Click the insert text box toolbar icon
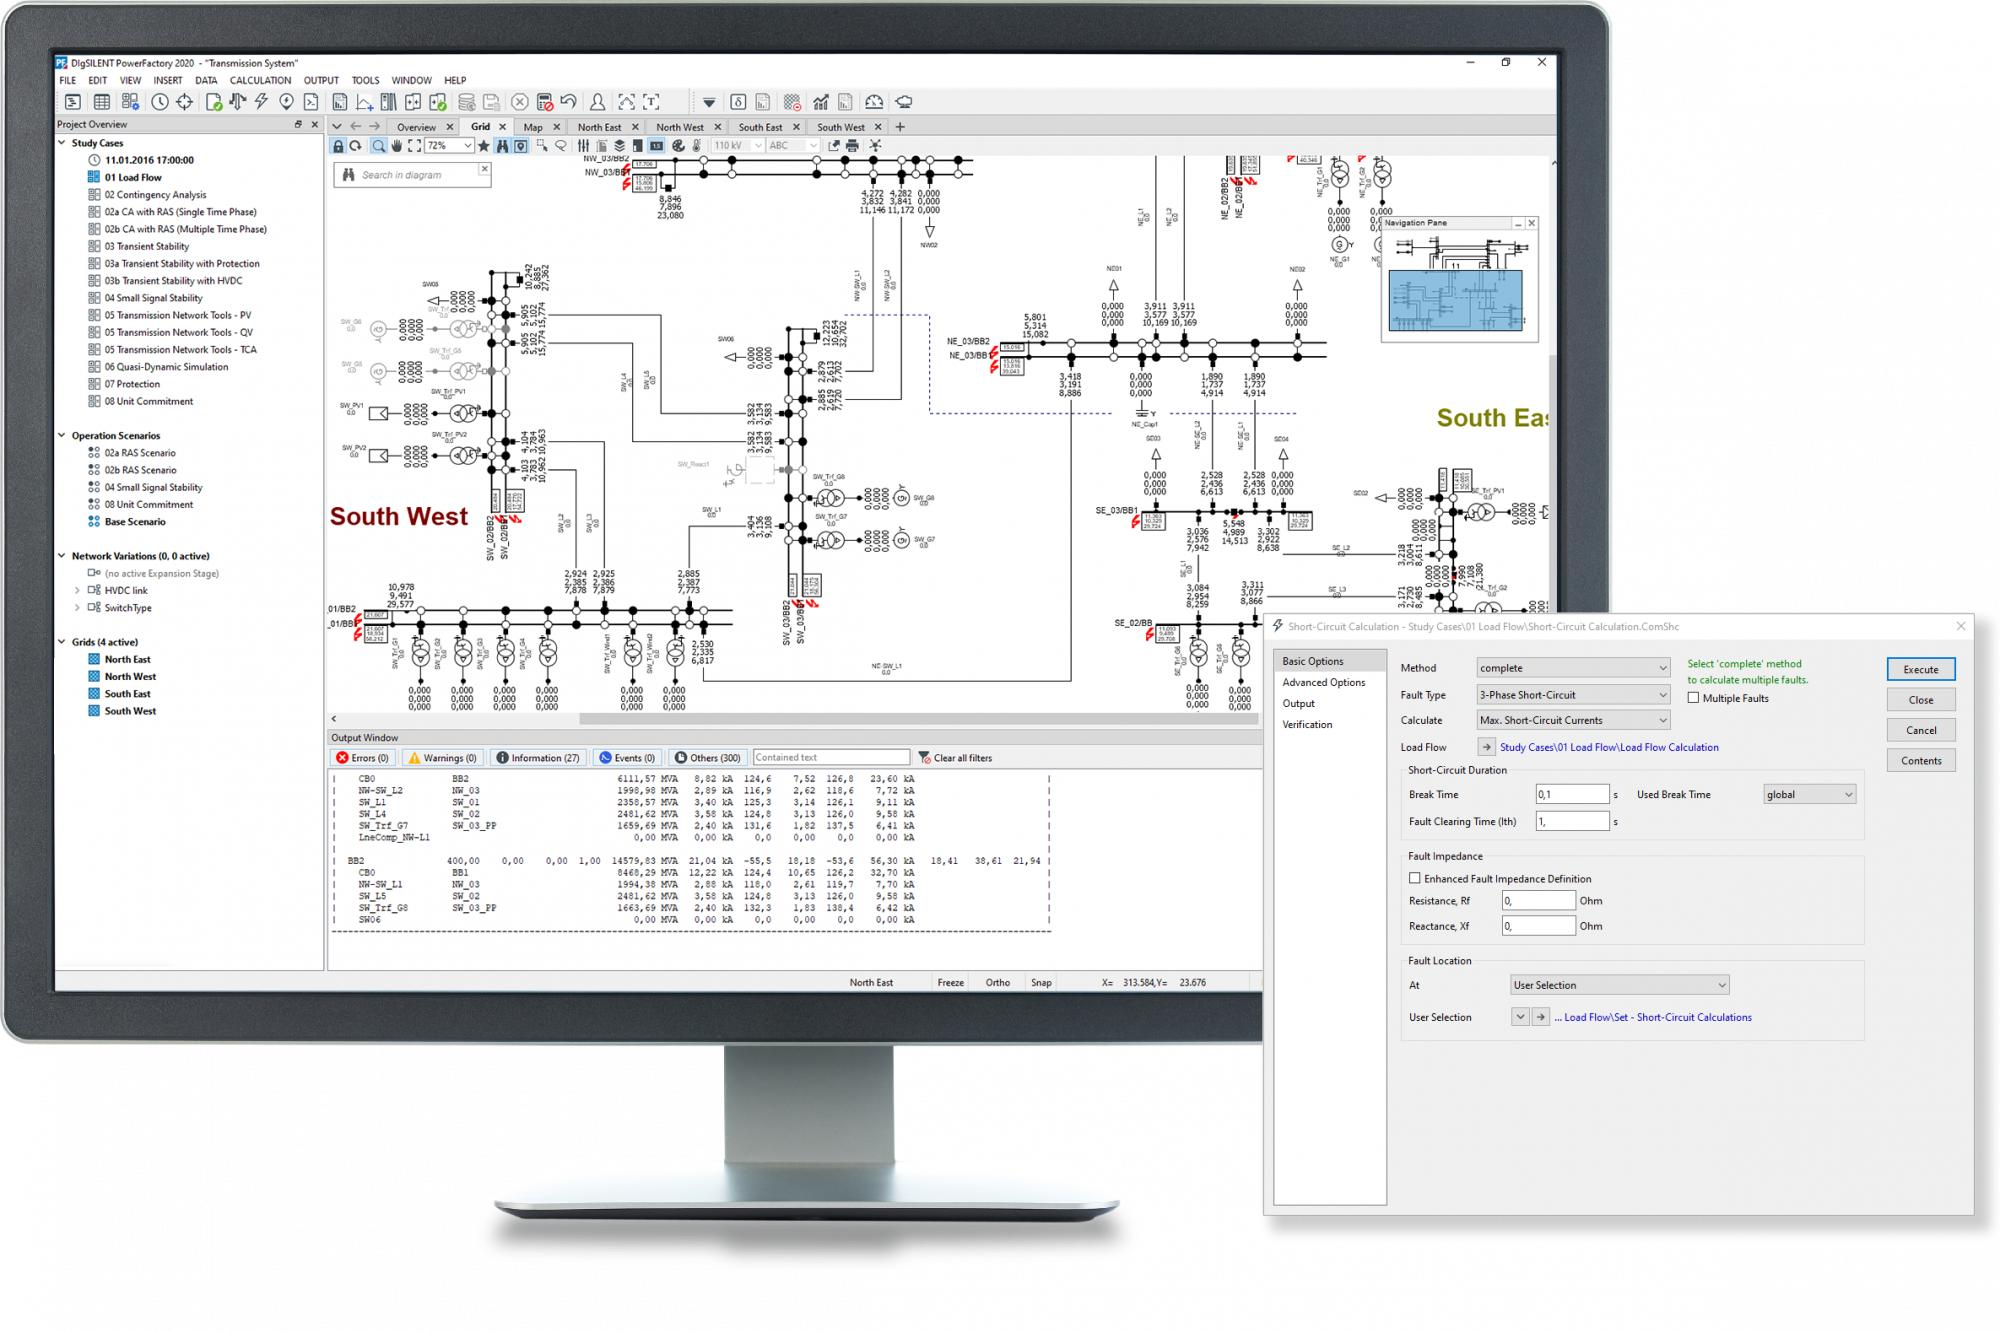The height and width of the screenshot is (1333, 2000). (x=651, y=102)
